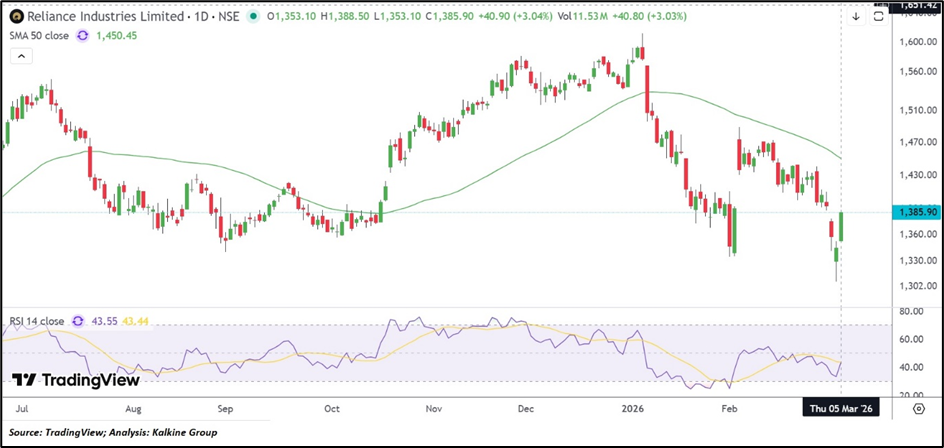Screen dimensions: 944x448
Task: Click the NSE exchange label
Action: [x=227, y=17]
